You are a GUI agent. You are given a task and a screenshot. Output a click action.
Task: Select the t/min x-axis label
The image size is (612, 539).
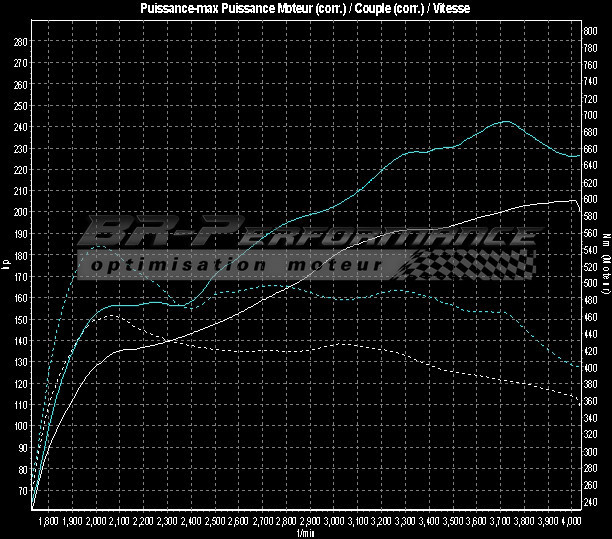click(x=306, y=532)
